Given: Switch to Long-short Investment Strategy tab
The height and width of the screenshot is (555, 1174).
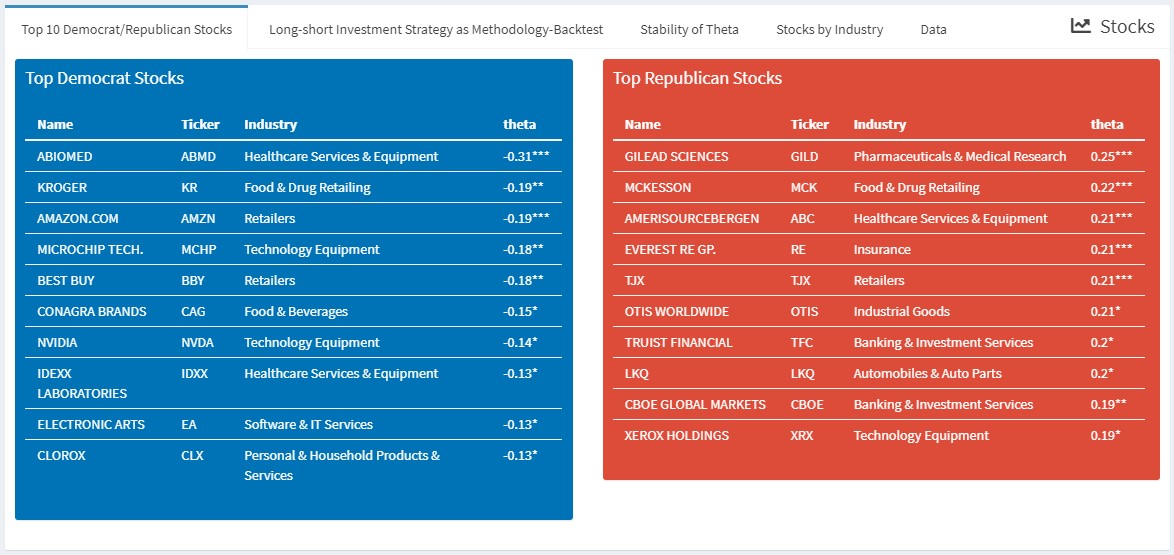Looking at the screenshot, I should tap(436, 29).
